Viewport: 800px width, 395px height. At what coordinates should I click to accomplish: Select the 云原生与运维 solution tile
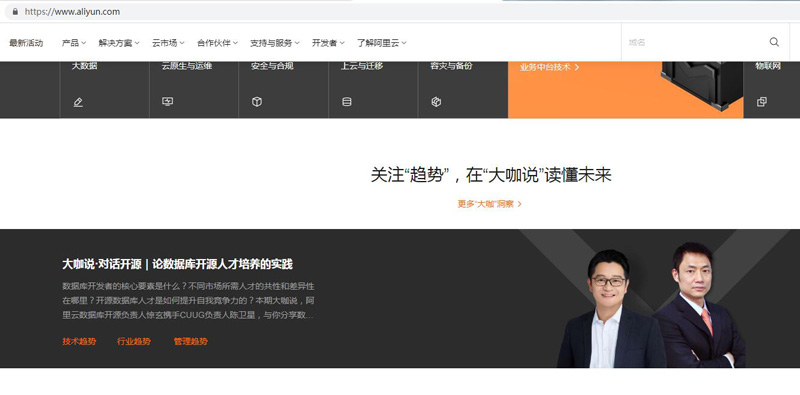(194, 90)
